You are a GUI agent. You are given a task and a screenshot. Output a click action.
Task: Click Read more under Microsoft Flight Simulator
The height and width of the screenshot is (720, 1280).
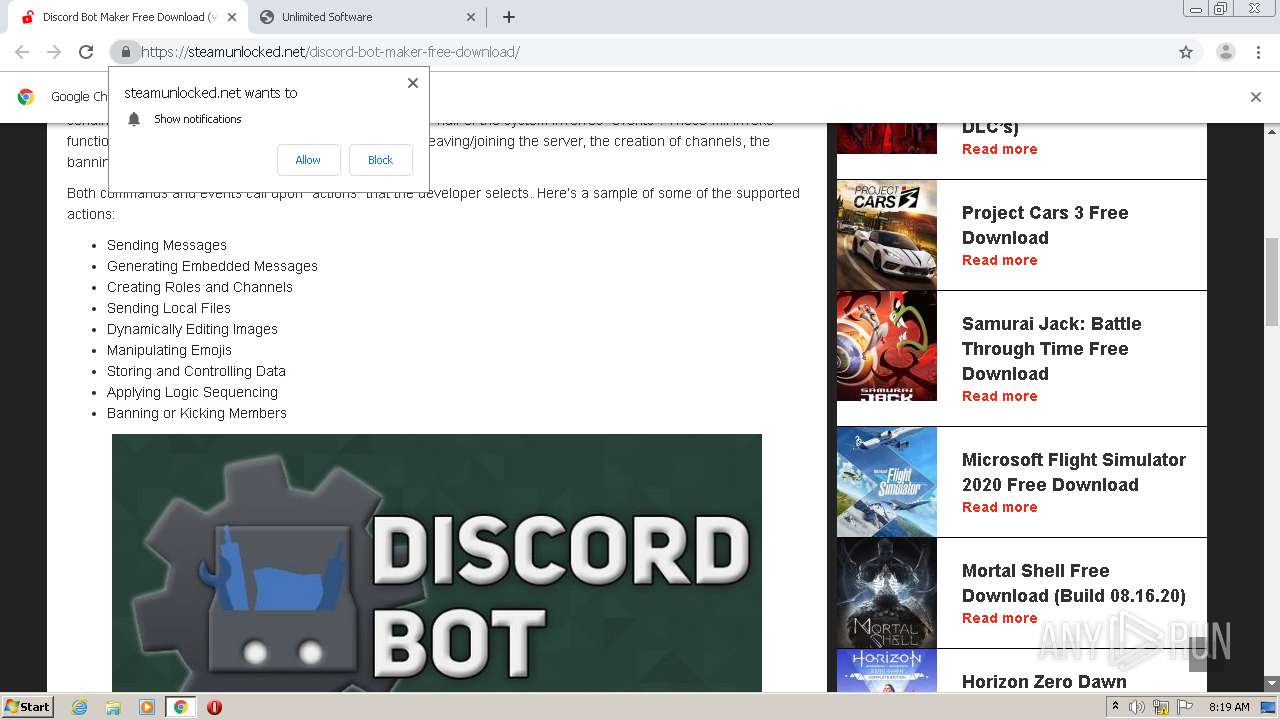[999, 507]
